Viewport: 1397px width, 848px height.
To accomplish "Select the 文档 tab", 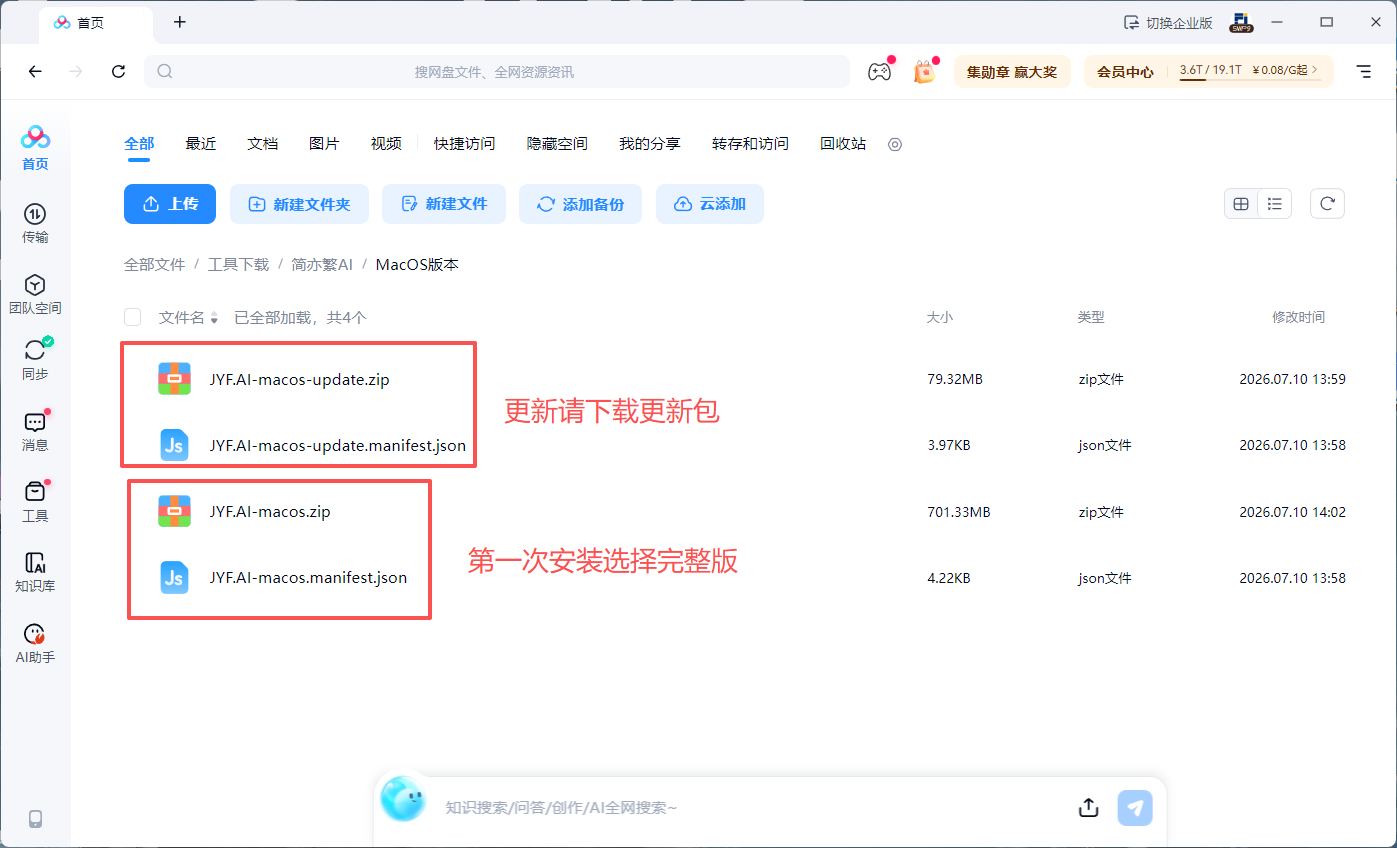I will (263, 144).
